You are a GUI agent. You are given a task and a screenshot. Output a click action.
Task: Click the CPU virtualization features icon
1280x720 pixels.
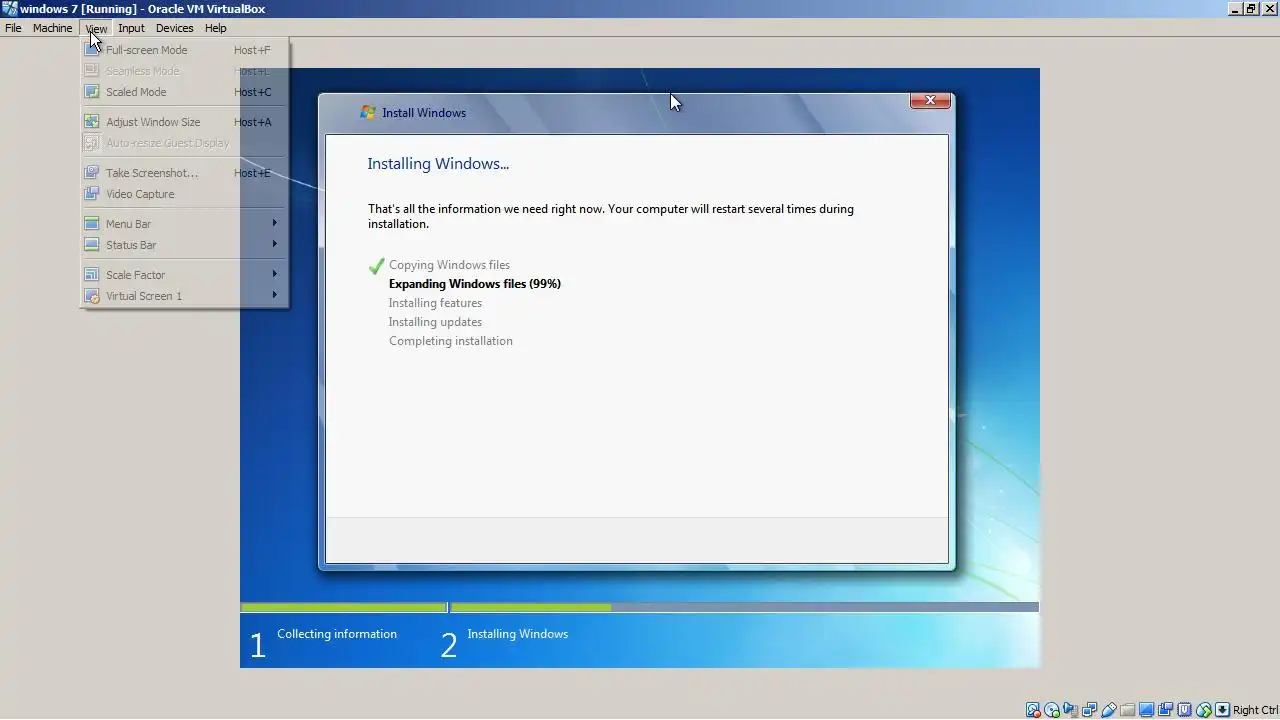click(1185, 710)
